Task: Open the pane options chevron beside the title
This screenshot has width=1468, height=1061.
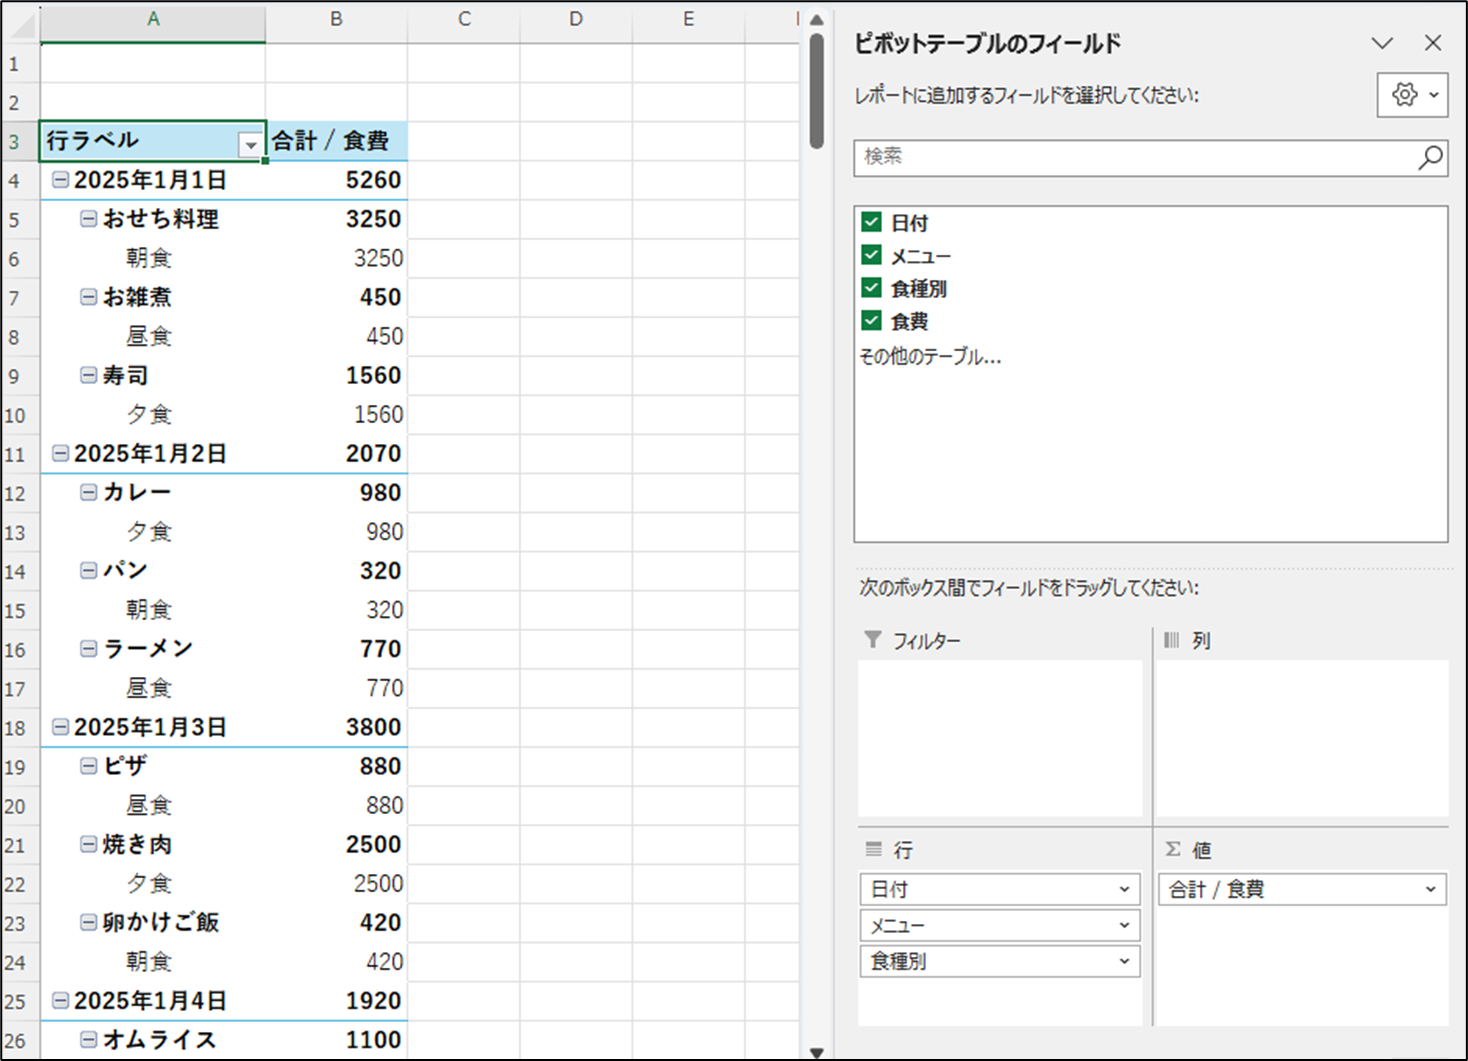Action: [x=1382, y=43]
